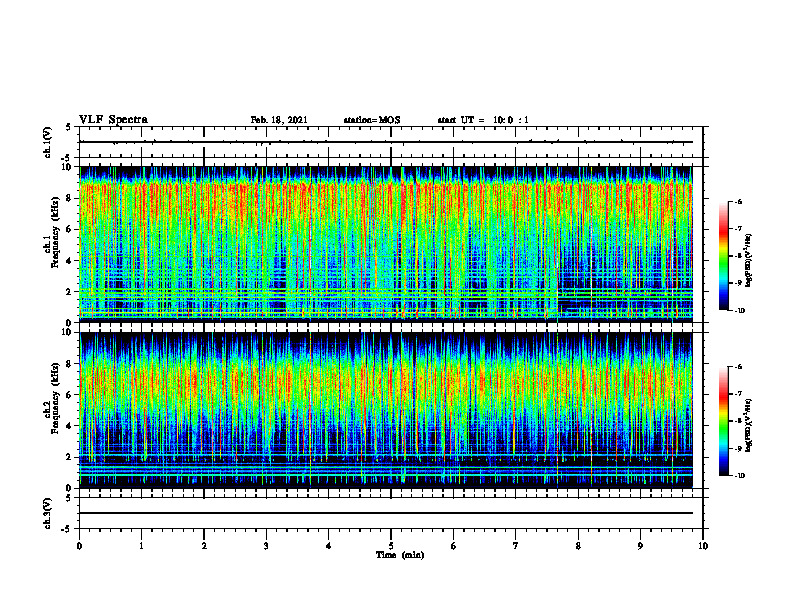Click the "ch.1(V)" axis label at top

point(47,142)
